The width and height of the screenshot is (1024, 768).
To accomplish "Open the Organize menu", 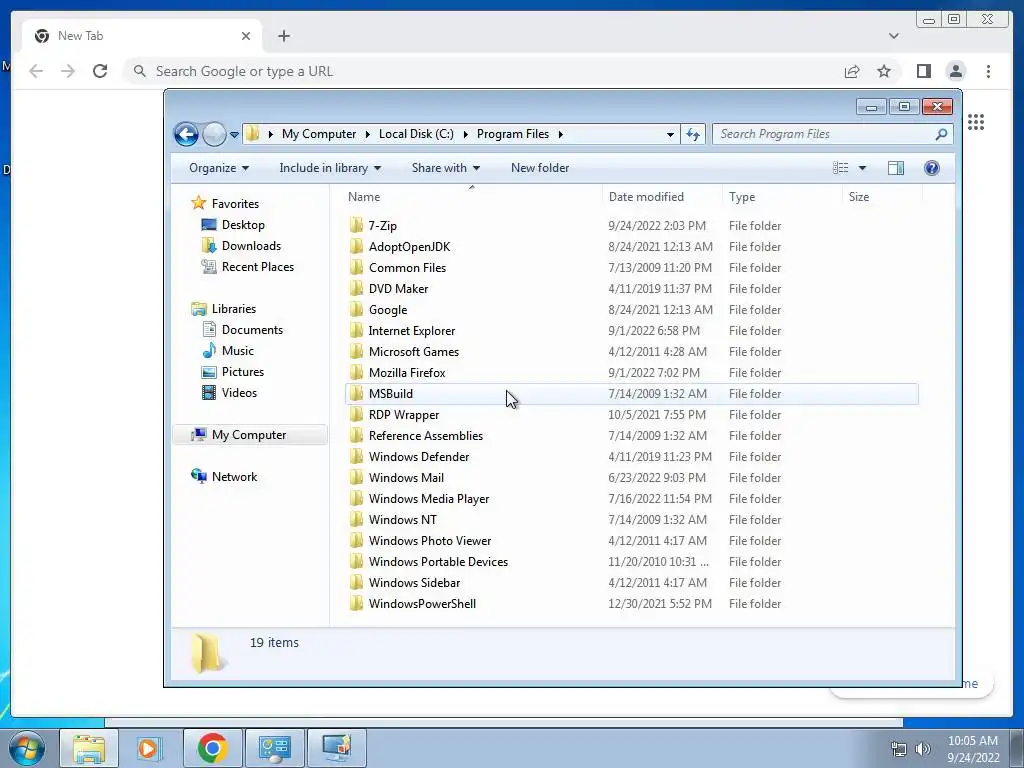I will (219, 168).
